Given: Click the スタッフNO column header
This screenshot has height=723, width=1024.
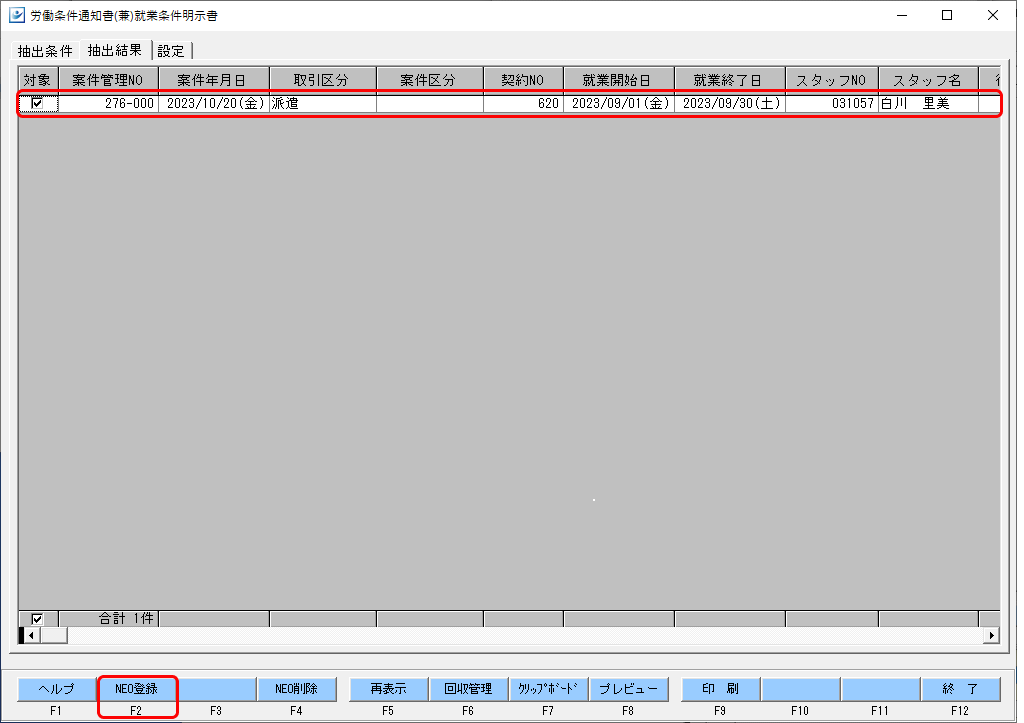Looking at the screenshot, I should (x=832, y=80).
